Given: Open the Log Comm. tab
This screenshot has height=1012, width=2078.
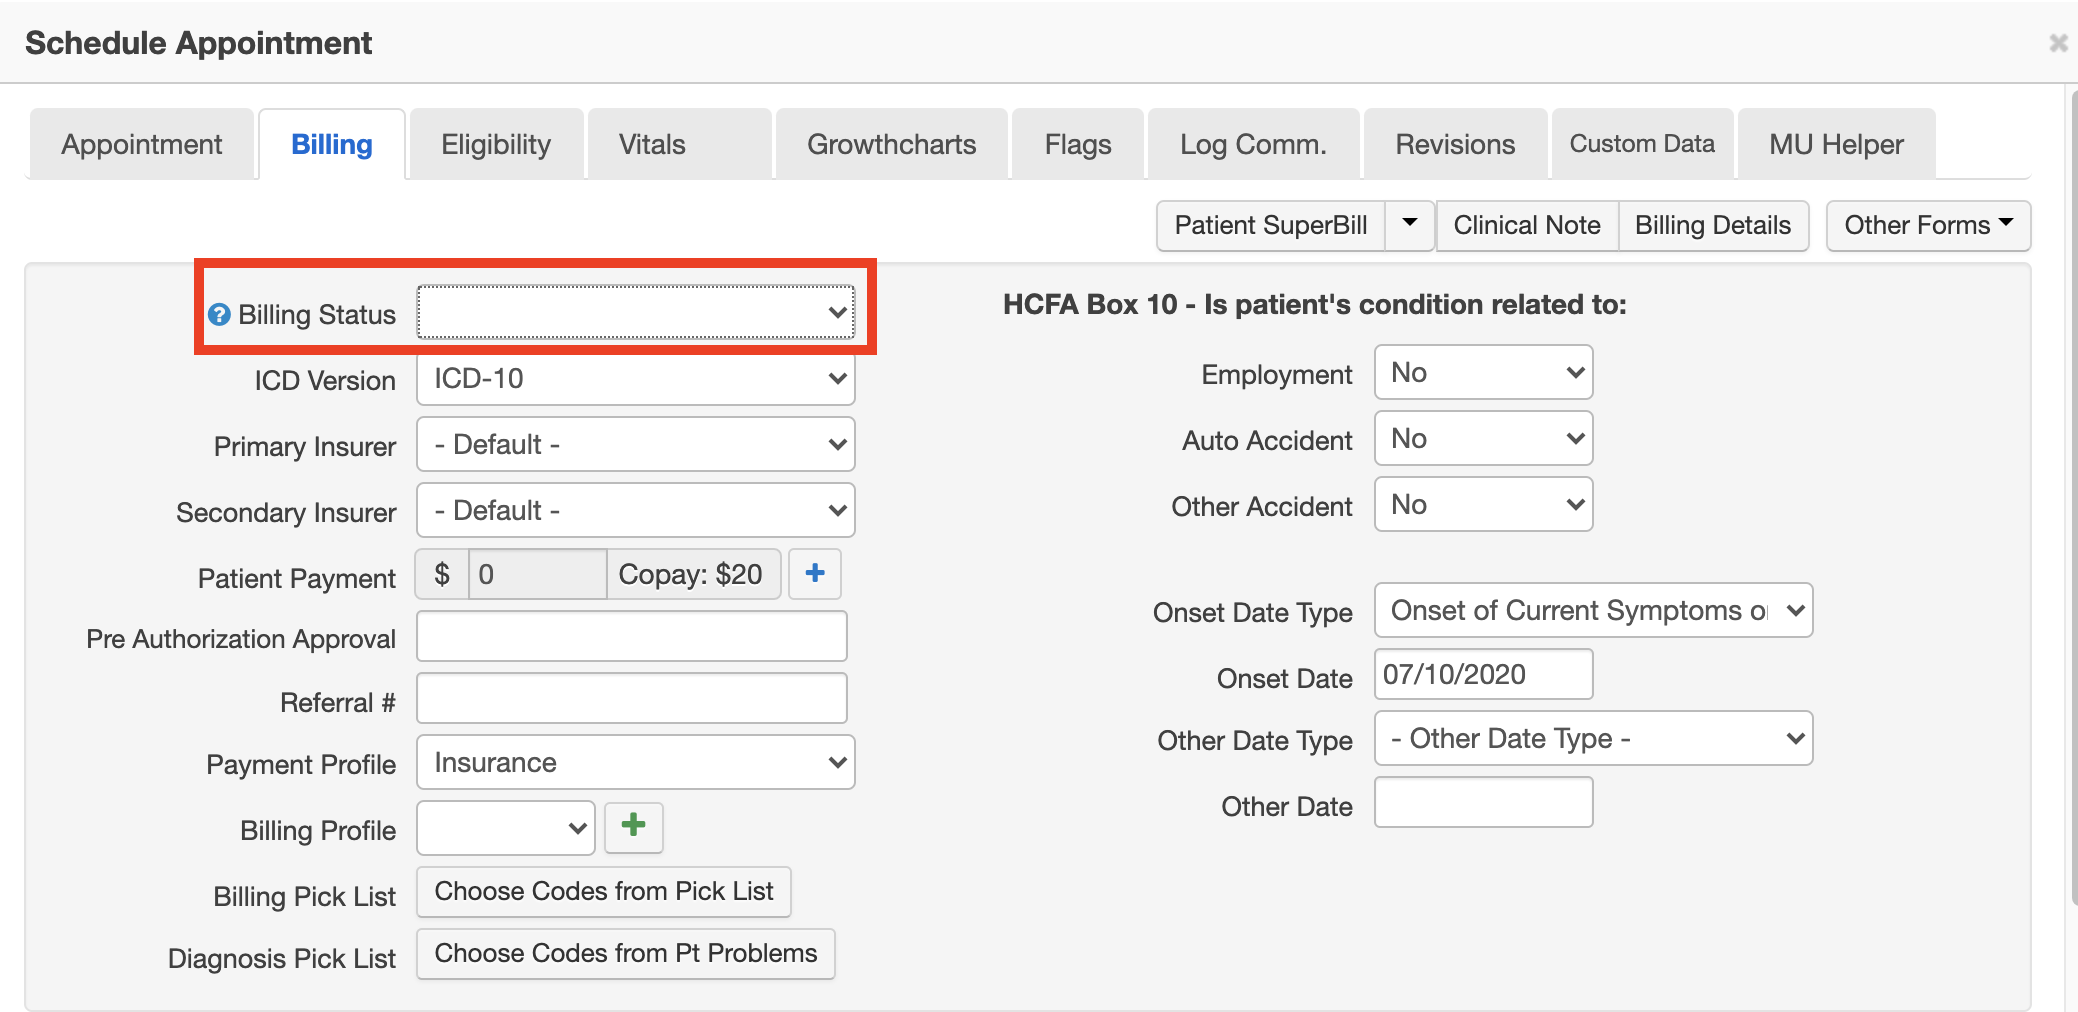Looking at the screenshot, I should (1254, 144).
